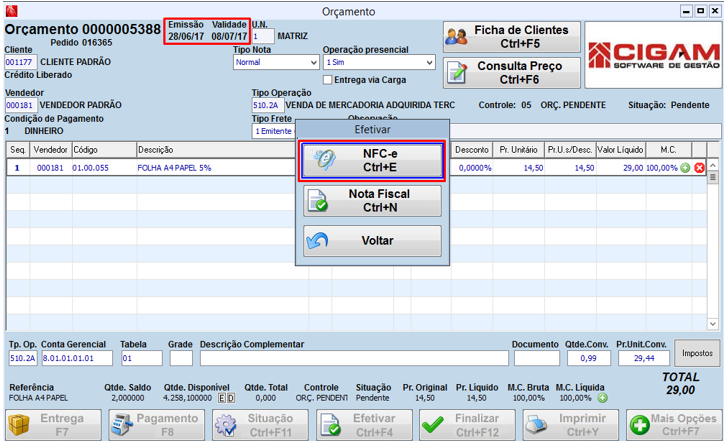Click the notepad pencil icon on Consulta Preço
This screenshot has height=441, width=725.
[457, 73]
